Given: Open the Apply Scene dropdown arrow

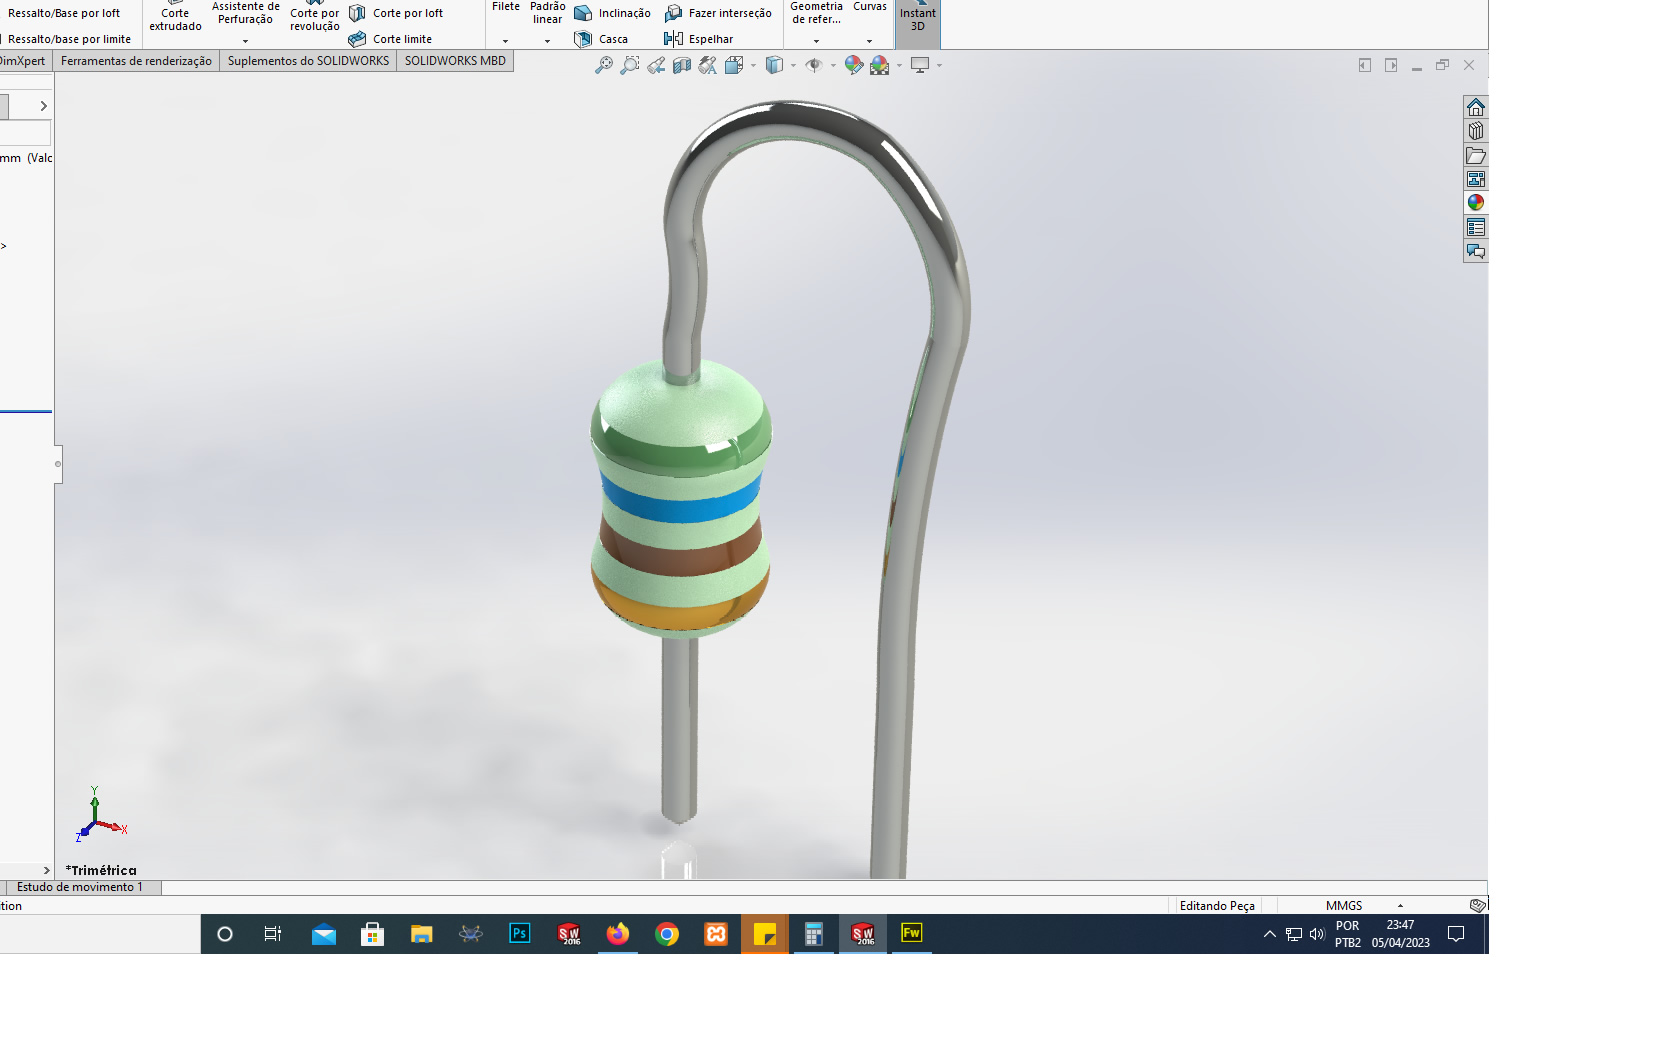Looking at the screenshot, I should tap(899, 66).
